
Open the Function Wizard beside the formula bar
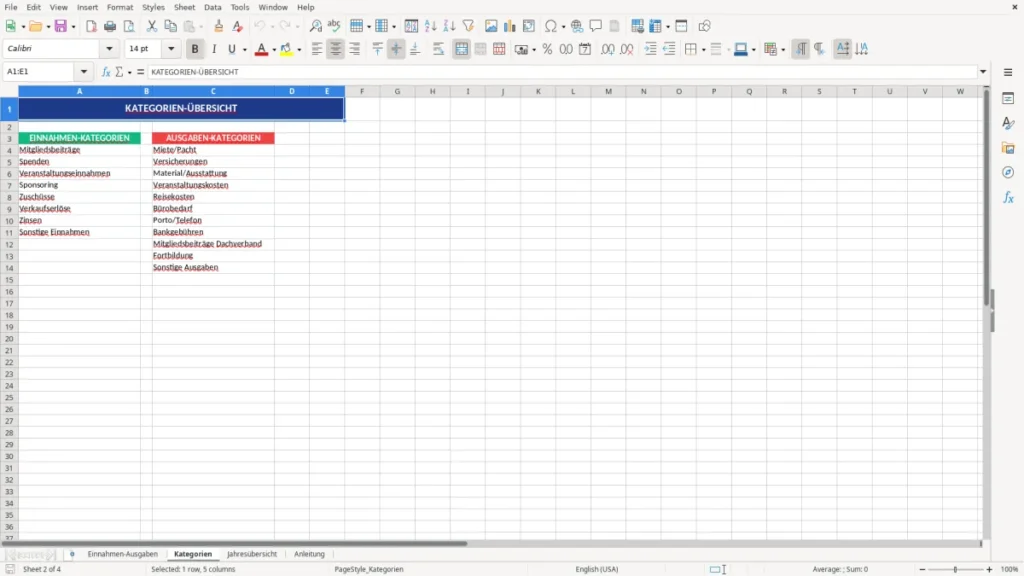(x=106, y=72)
